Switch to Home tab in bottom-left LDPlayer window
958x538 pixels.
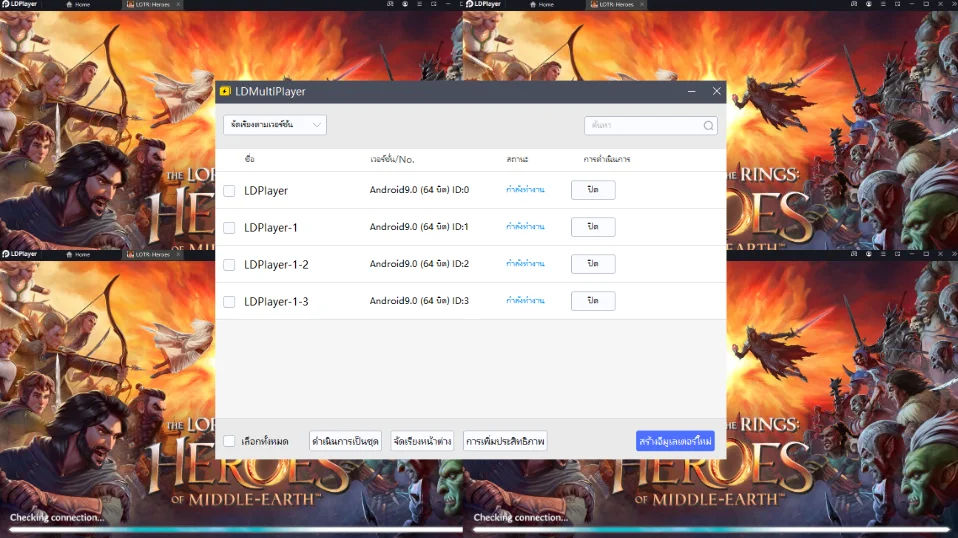click(78, 254)
